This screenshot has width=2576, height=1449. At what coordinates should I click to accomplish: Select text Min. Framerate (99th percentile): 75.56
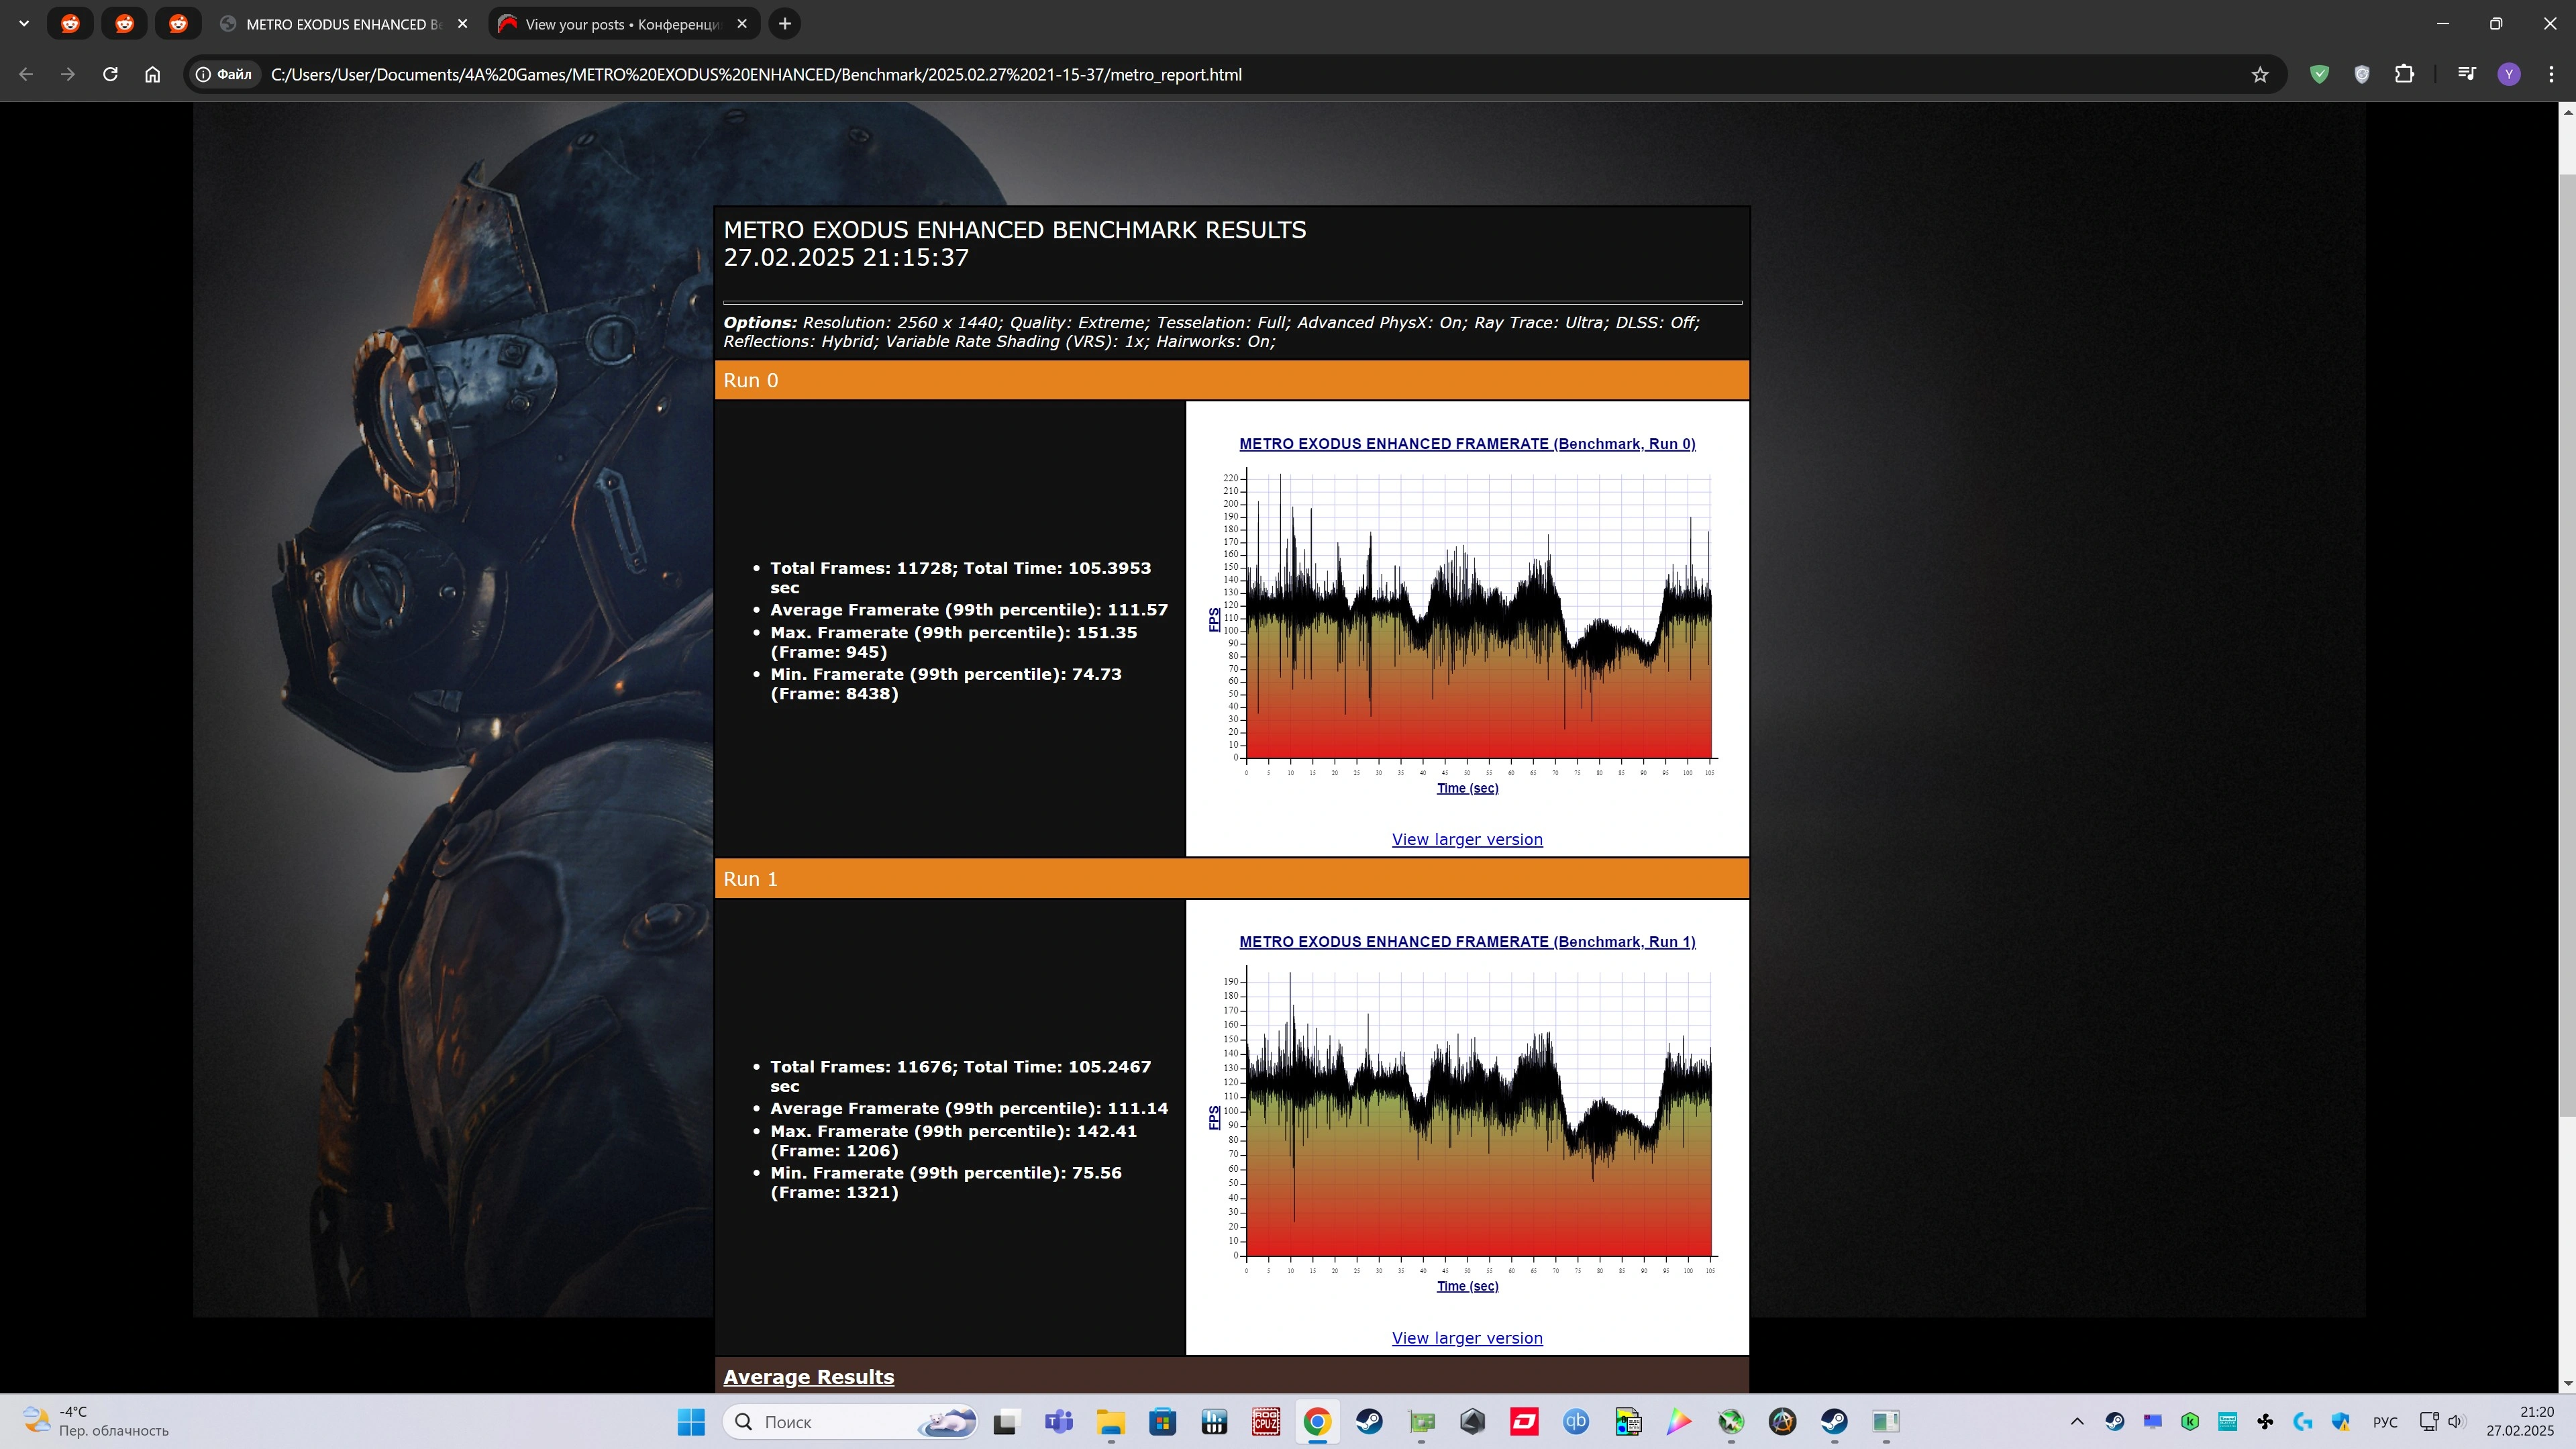click(945, 1173)
